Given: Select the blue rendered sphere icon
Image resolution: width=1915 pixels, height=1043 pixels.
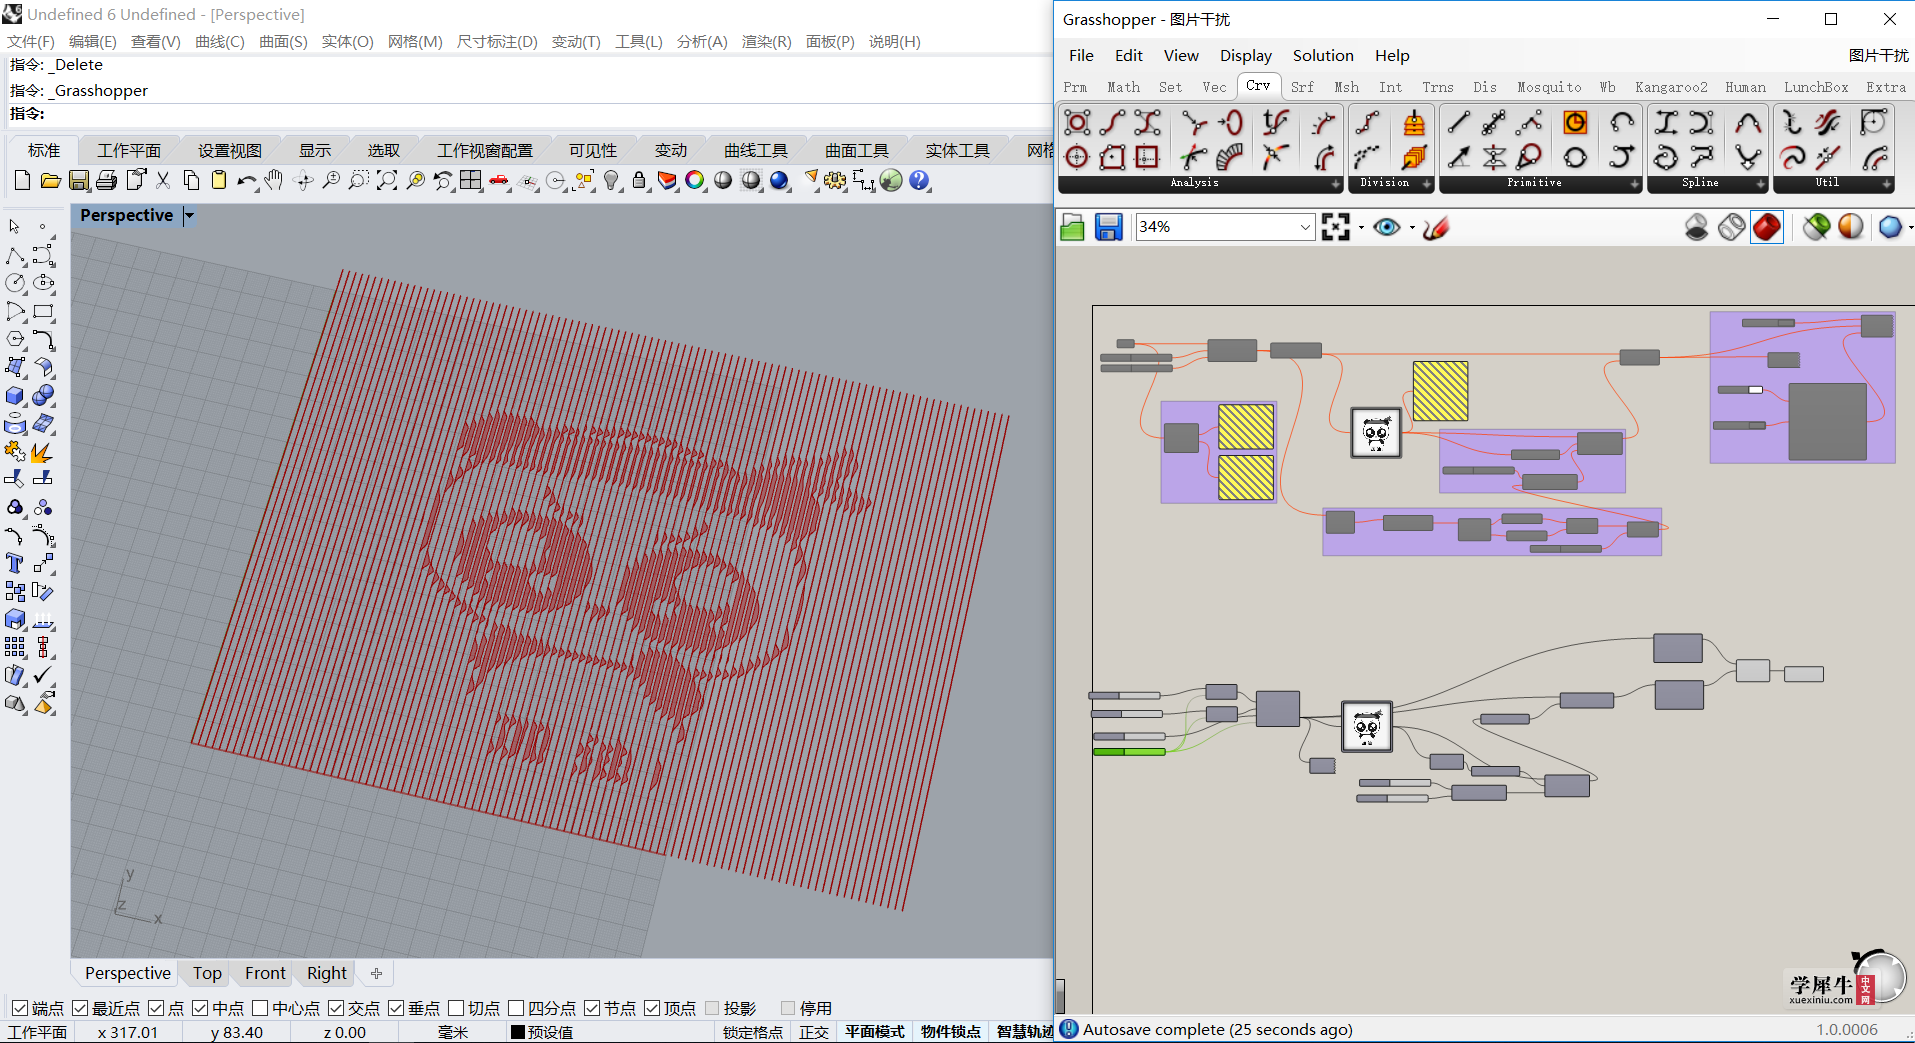Looking at the screenshot, I should [x=779, y=180].
